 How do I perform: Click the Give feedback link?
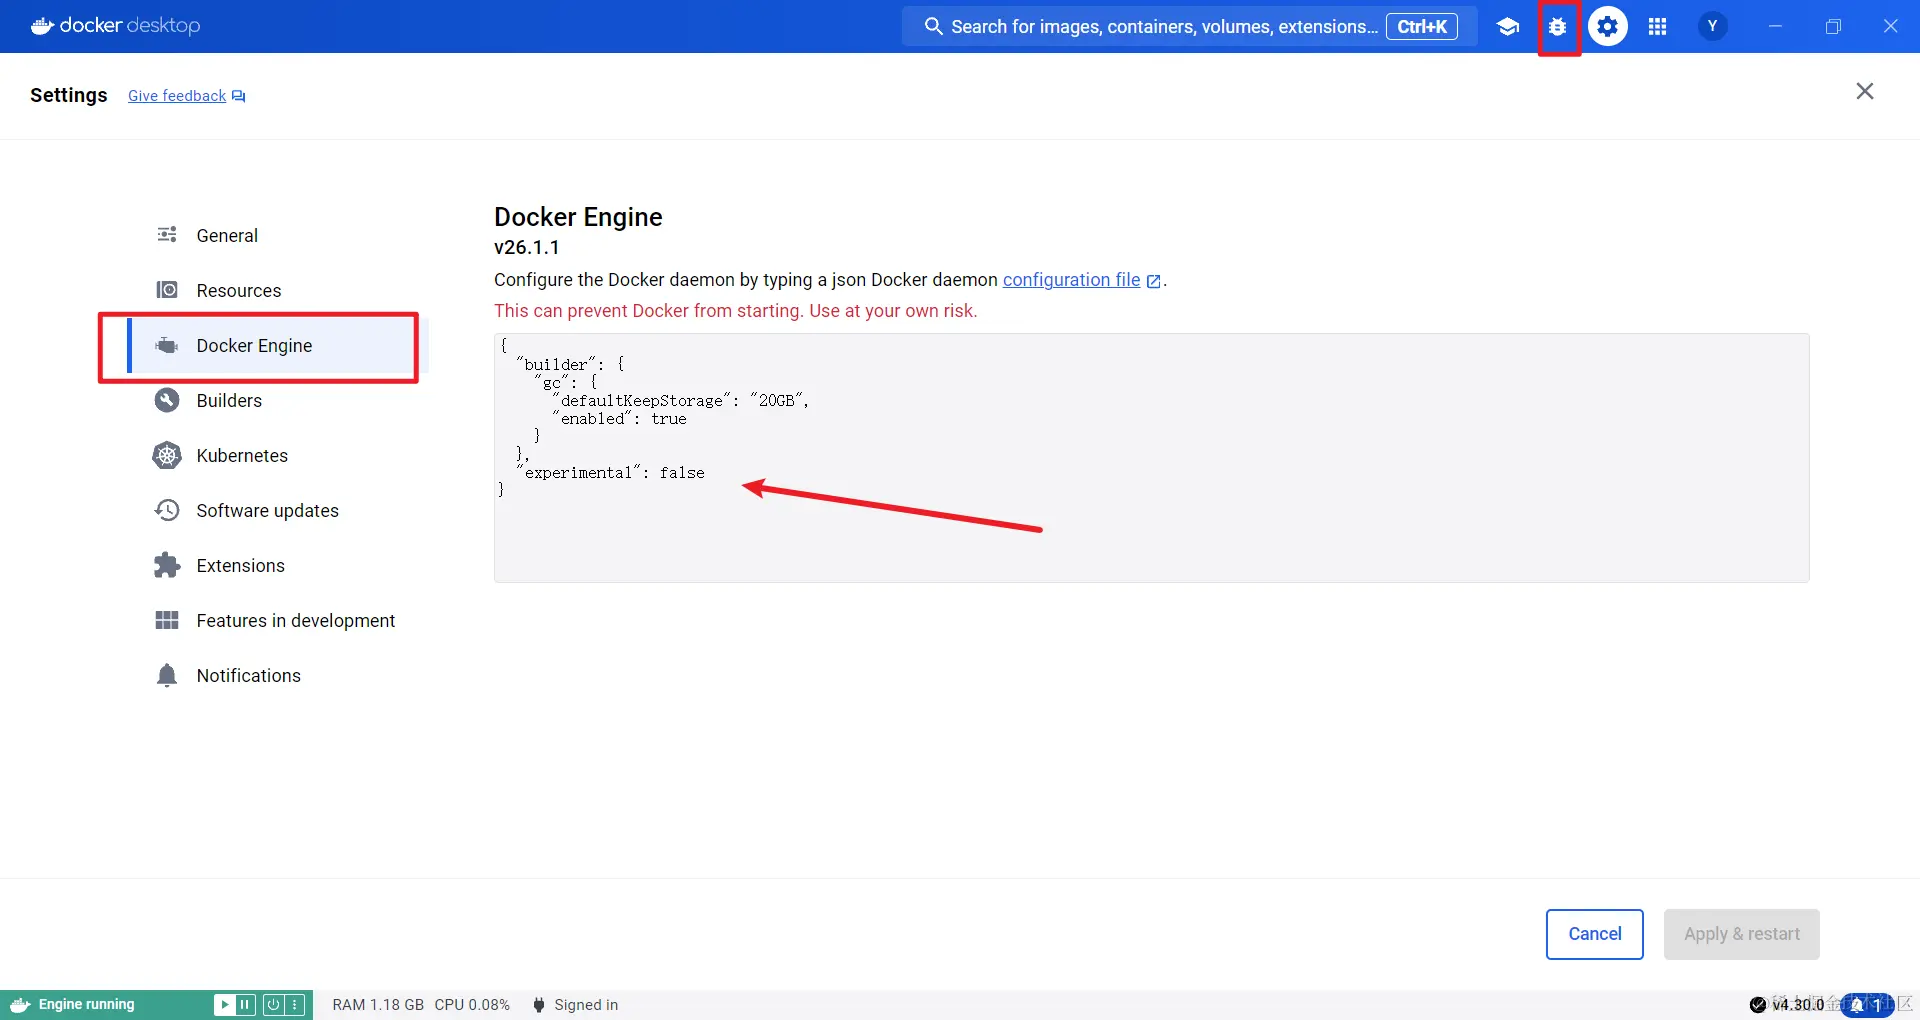click(176, 95)
